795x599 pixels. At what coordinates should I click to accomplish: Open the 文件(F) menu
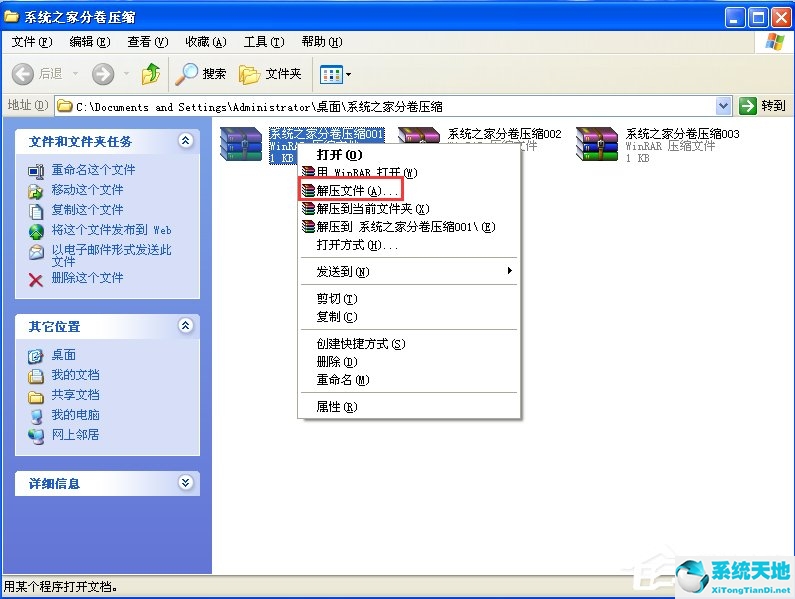[32, 42]
